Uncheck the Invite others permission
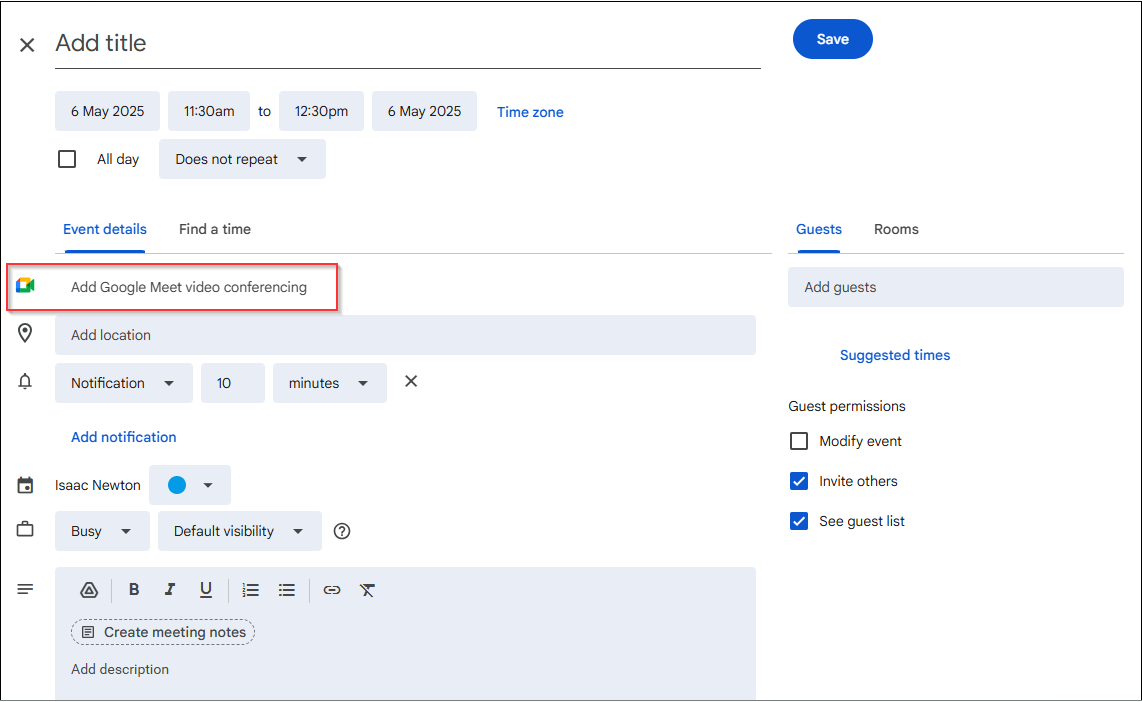Viewport: 1142px width, 702px height. pos(799,481)
